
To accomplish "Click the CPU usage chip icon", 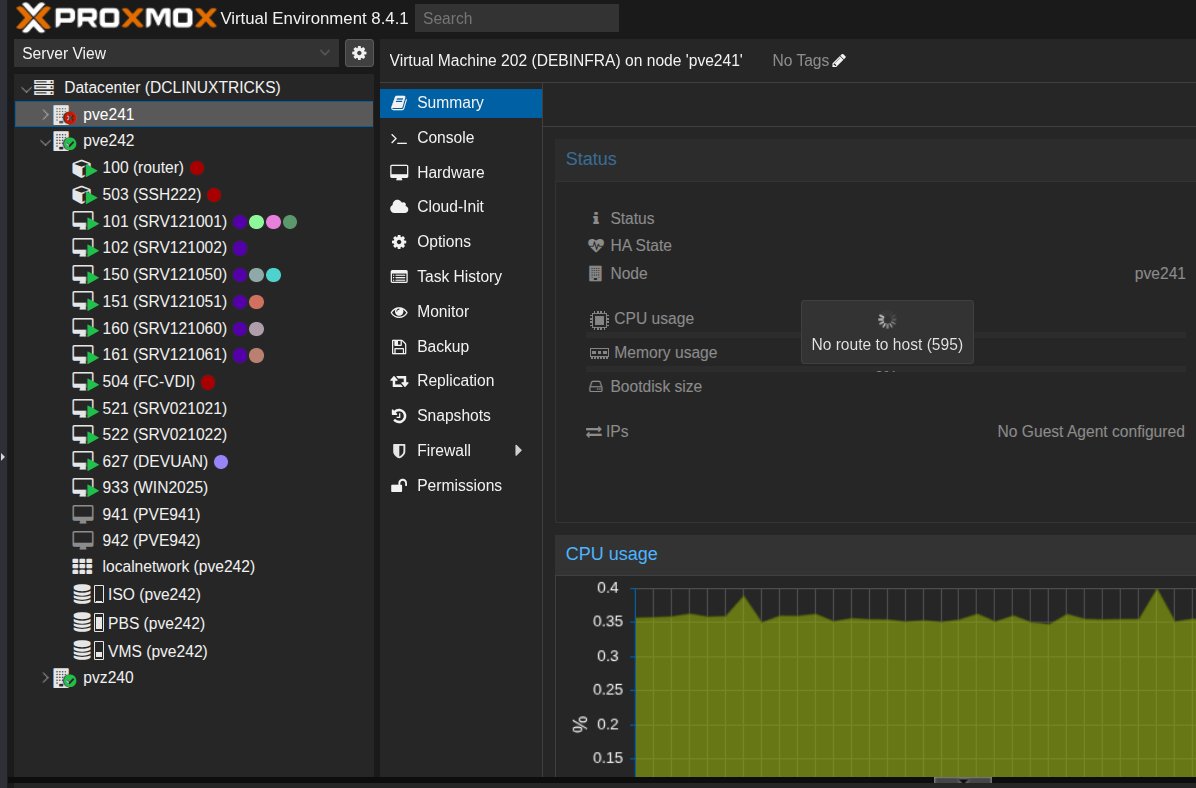I will tap(599, 320).
